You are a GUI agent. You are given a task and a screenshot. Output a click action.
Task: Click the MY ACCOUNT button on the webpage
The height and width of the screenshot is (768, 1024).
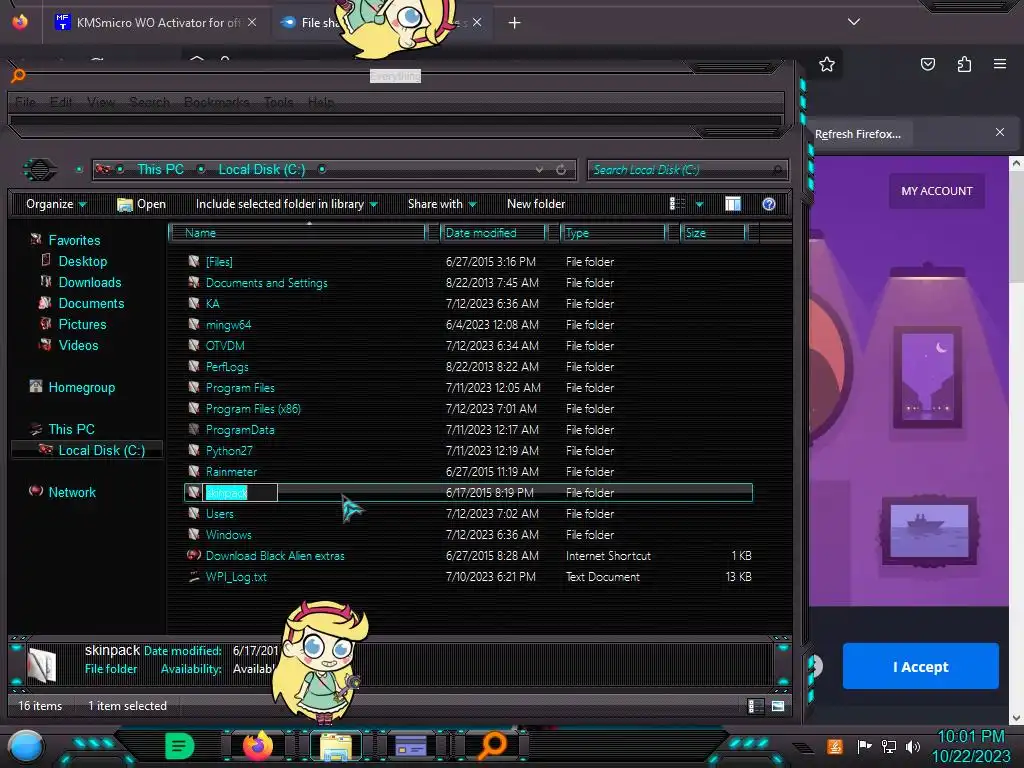(x=936, y=191)
